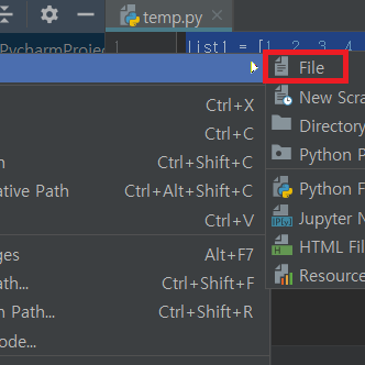Click the Python Package folder icon

tap(281, 152)
